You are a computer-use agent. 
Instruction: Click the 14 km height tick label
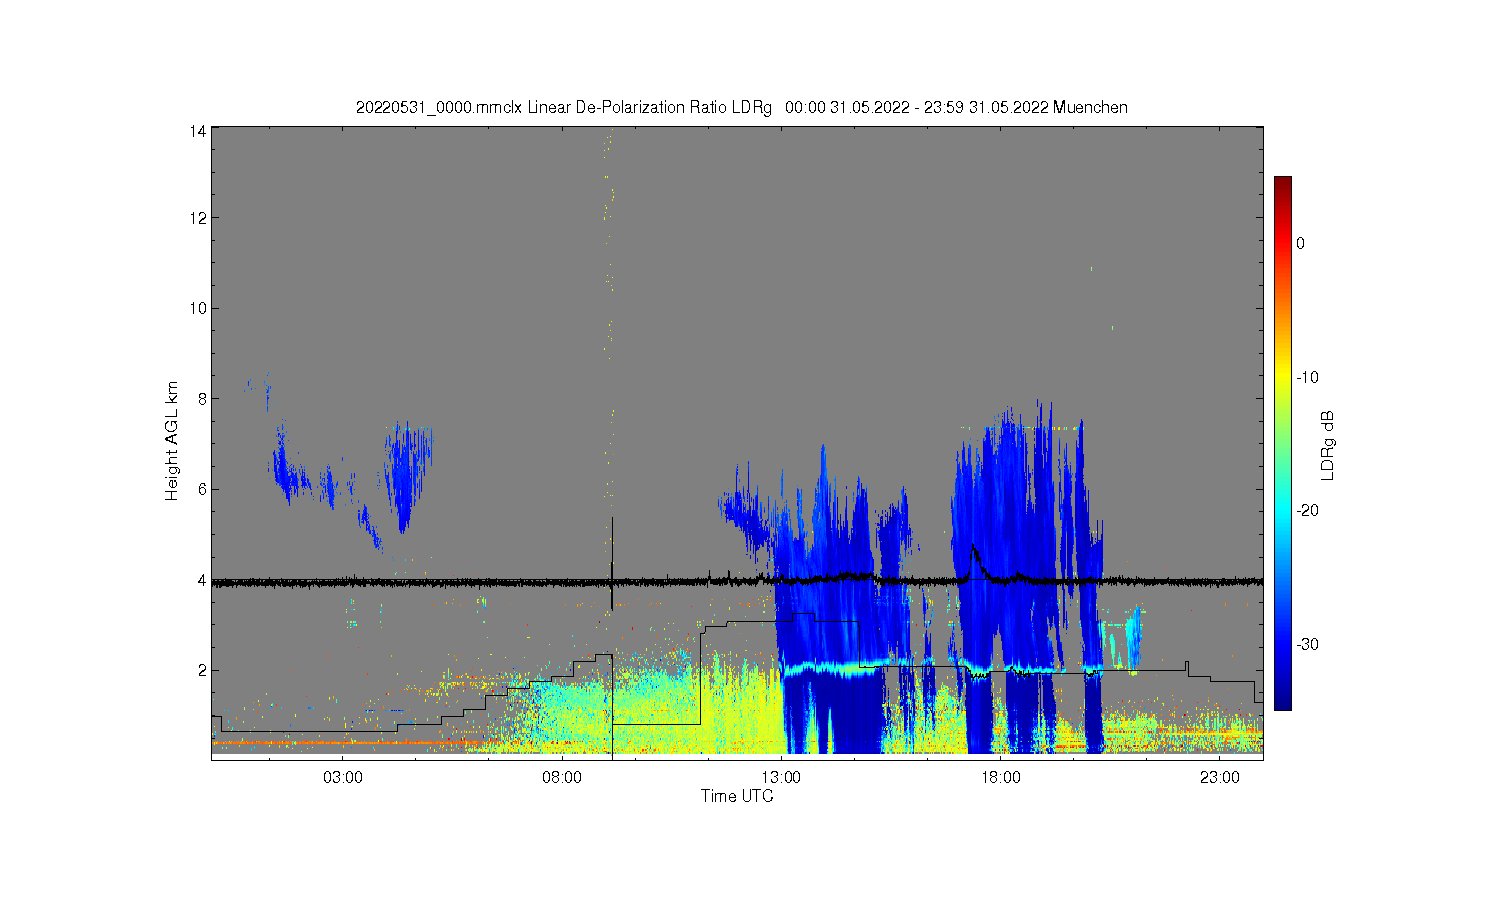click(x=198, y=131)
